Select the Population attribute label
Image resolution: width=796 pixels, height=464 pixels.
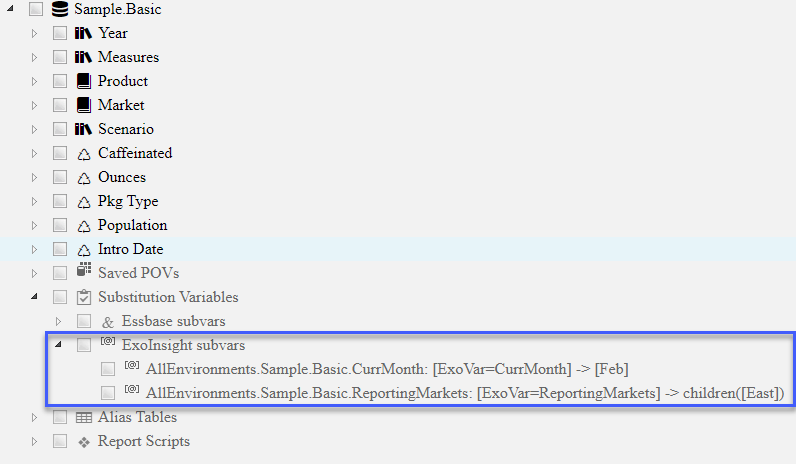[132, 225]
